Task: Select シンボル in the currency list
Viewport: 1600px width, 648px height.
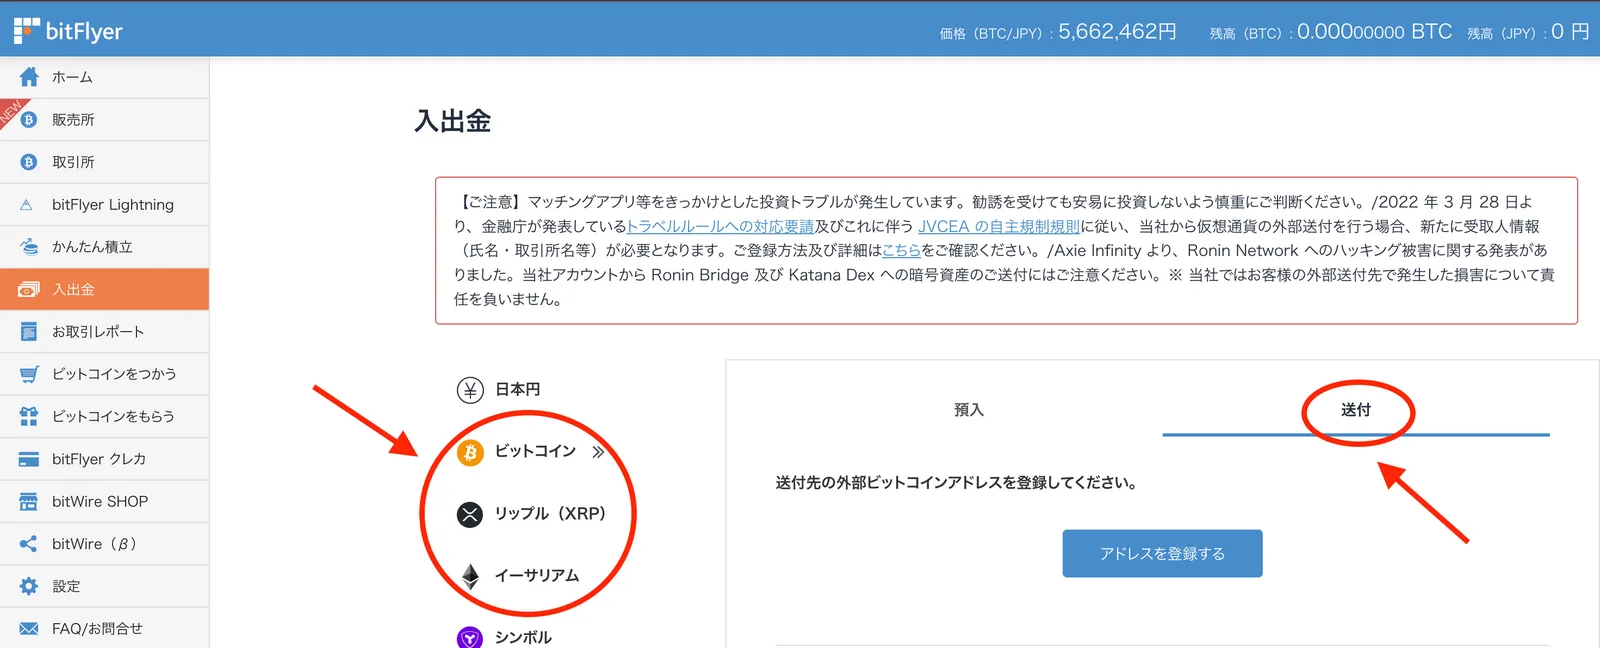Action: [x=523, y=637]
